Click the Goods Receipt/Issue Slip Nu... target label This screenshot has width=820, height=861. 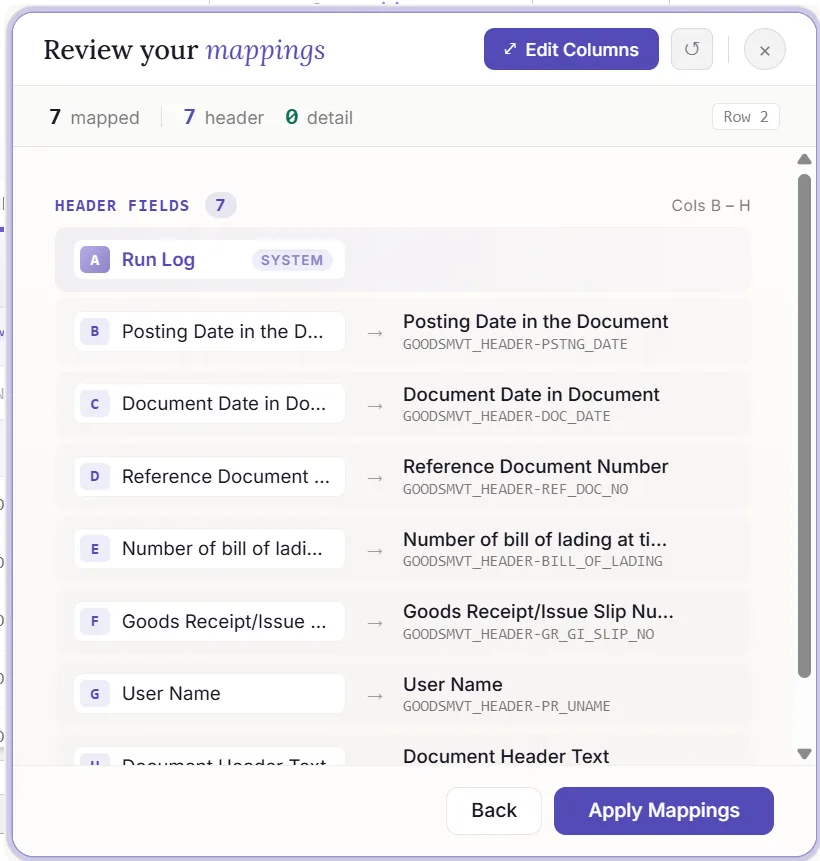click(x=538, y=611)
